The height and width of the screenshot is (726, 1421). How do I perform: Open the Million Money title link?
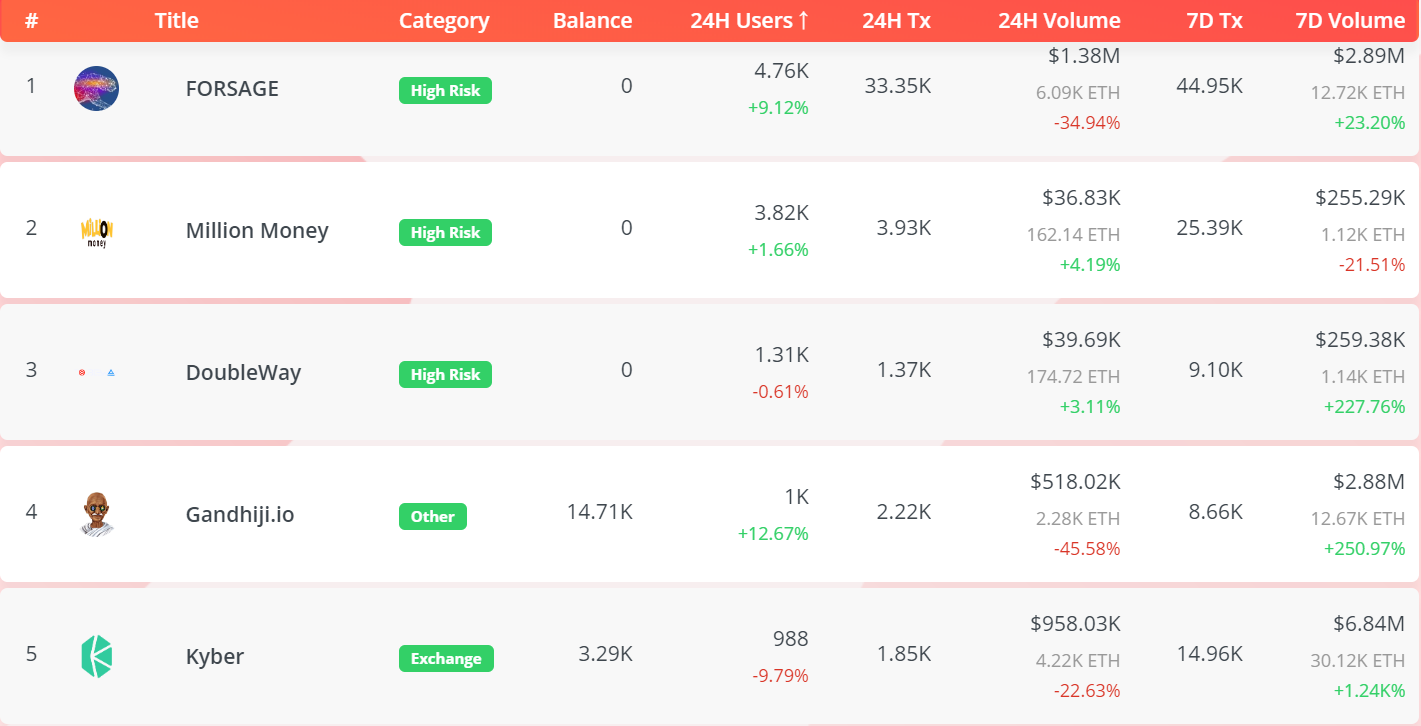[257, 231]
